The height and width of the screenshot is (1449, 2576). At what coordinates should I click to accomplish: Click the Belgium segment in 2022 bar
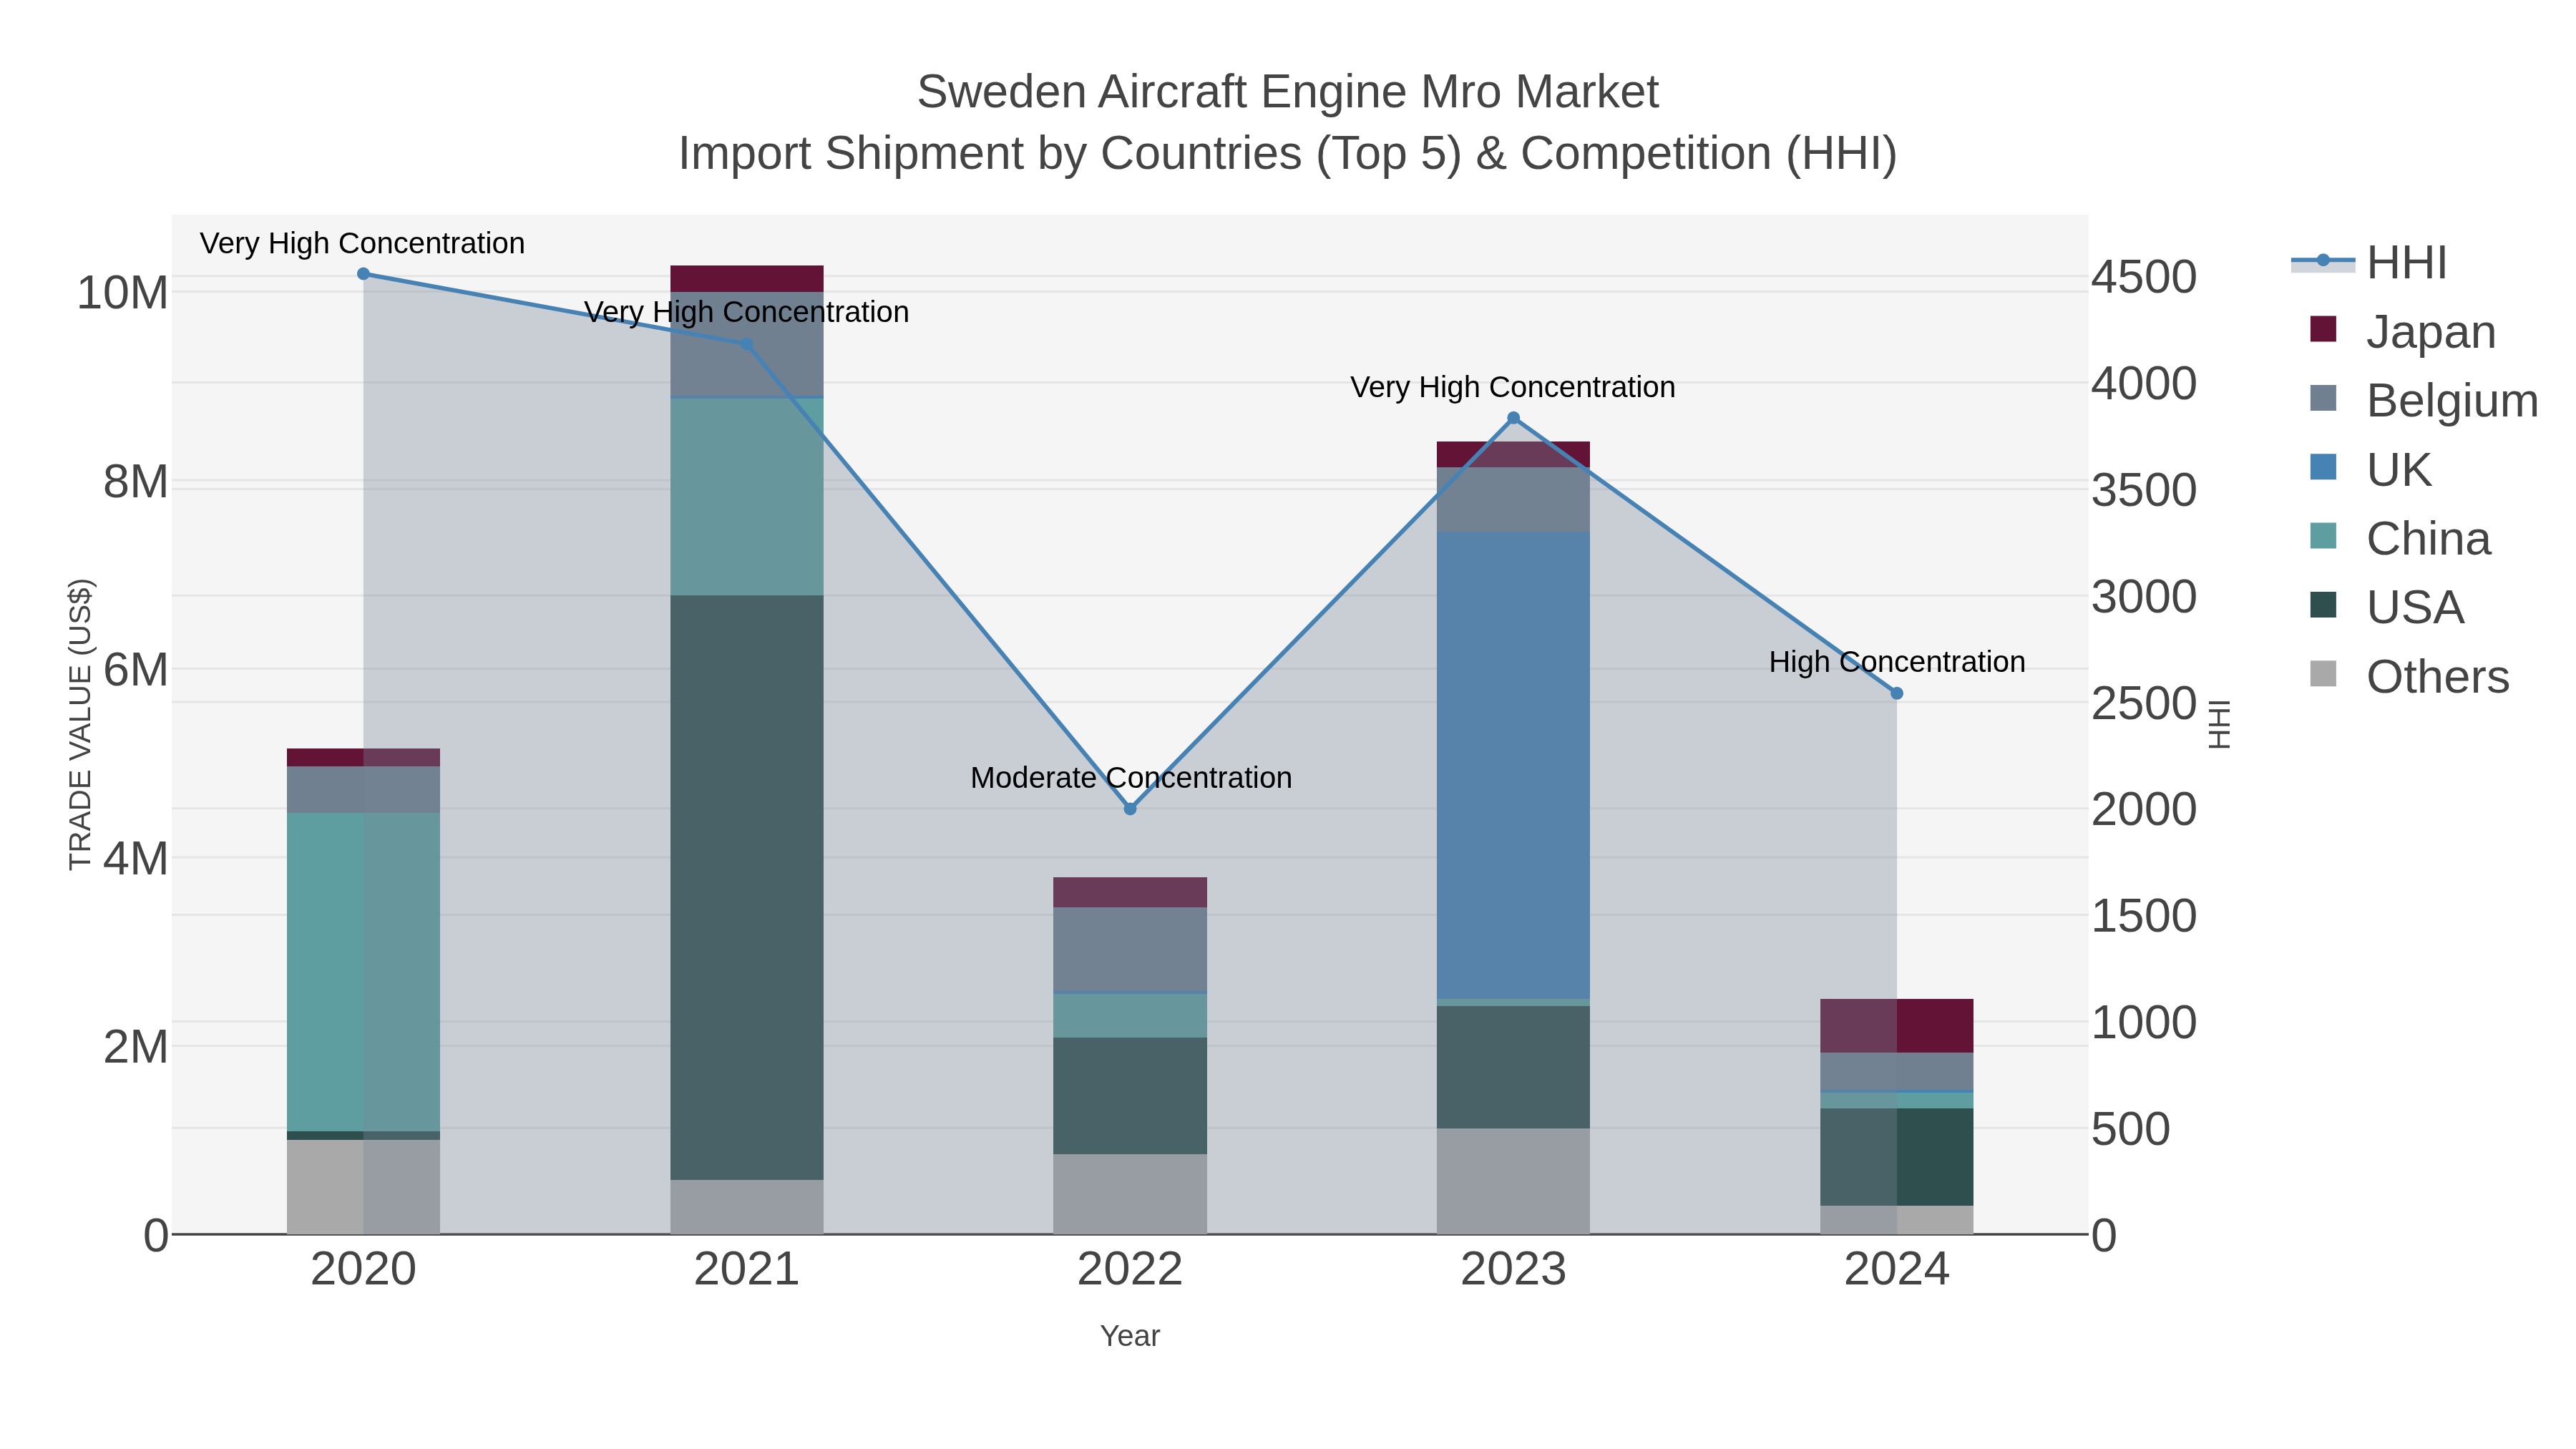pos(1130,949)
